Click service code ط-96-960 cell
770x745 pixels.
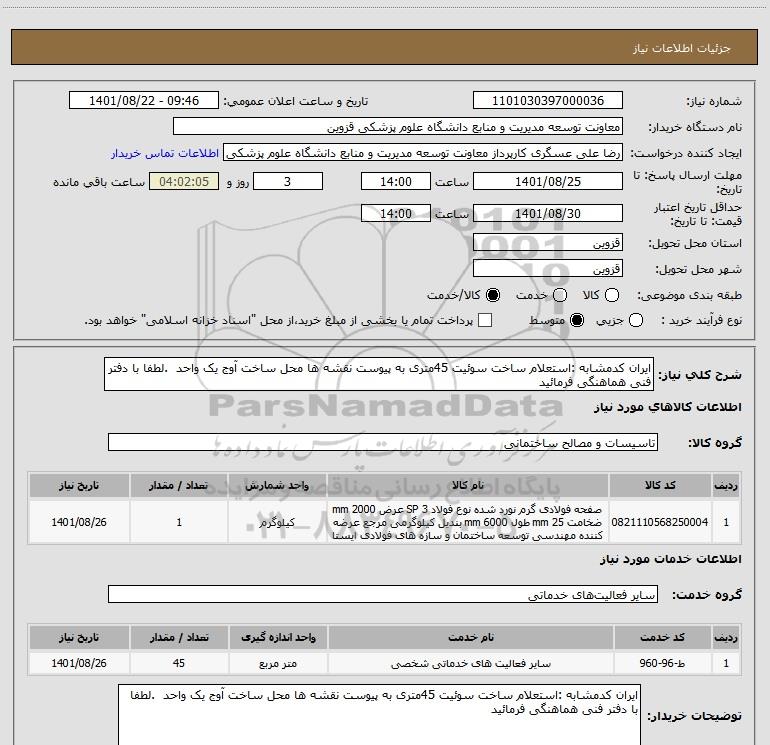(662, 663)
